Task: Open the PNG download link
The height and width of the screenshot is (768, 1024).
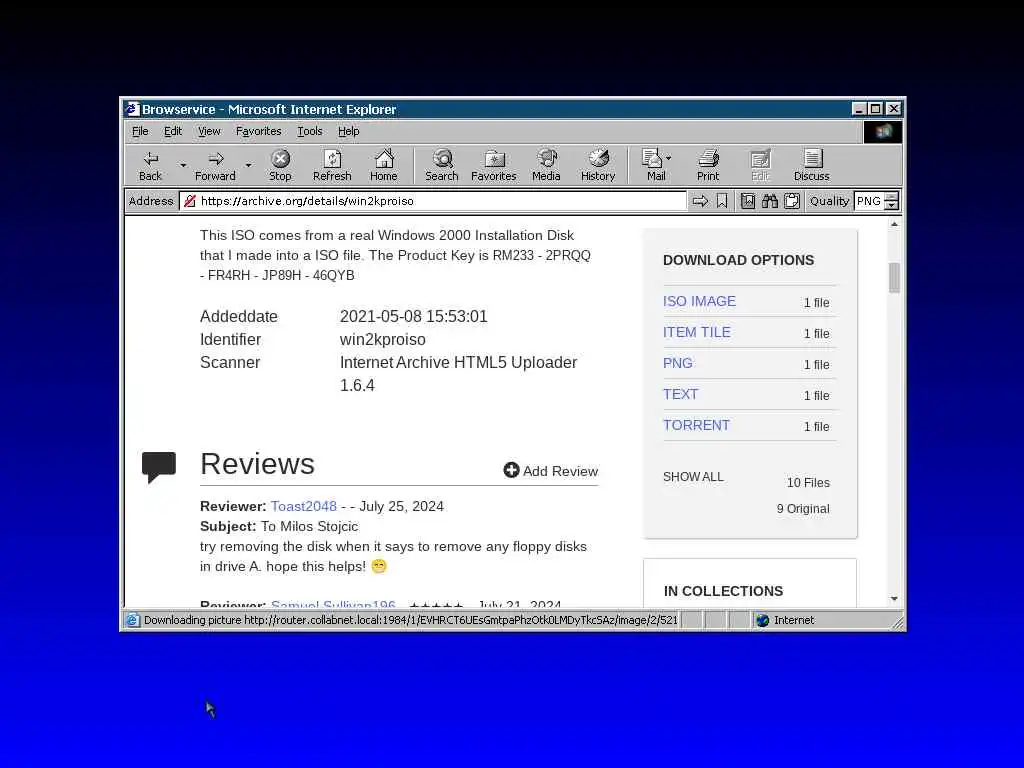Action: 677,363
